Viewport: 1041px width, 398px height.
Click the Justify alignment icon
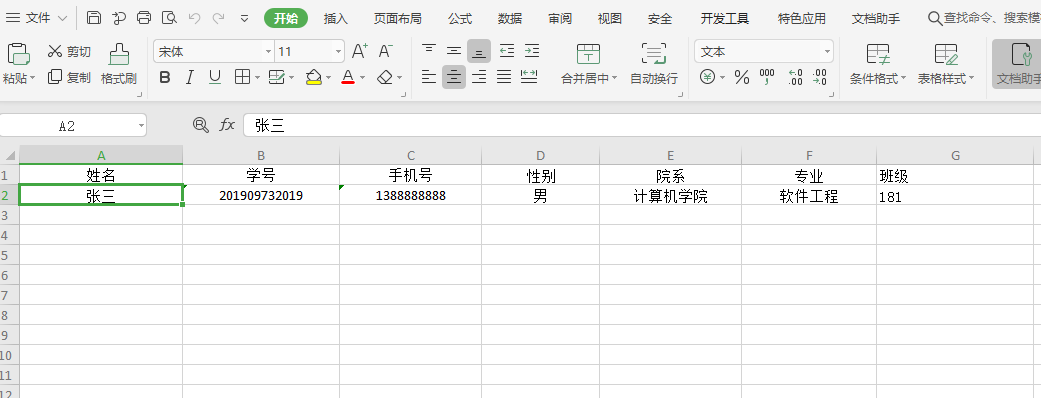point(504,77)
